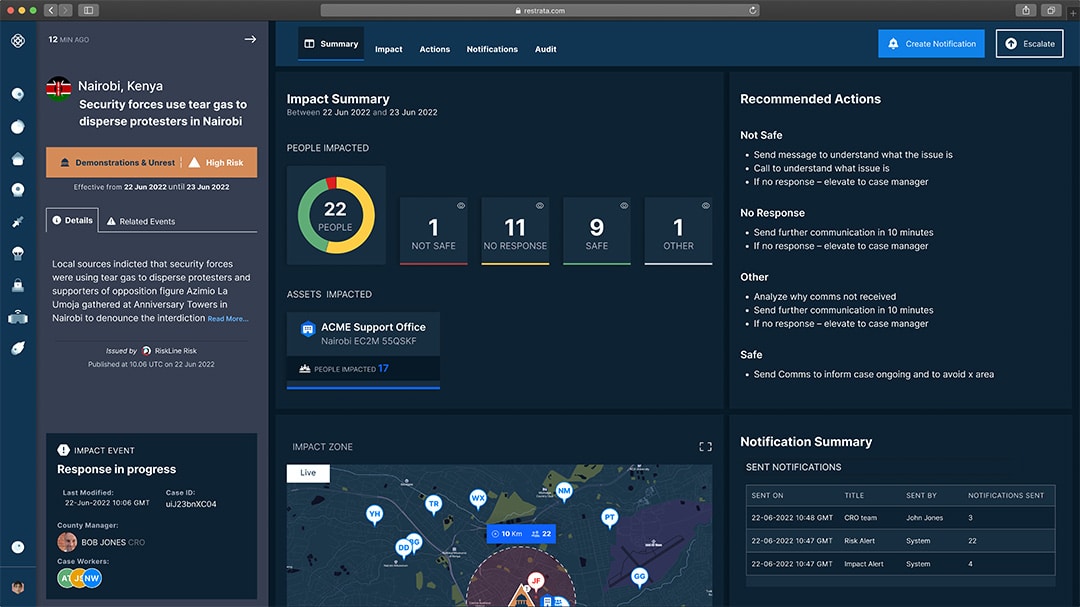Open the Safe people card

(x=596, y=231)
